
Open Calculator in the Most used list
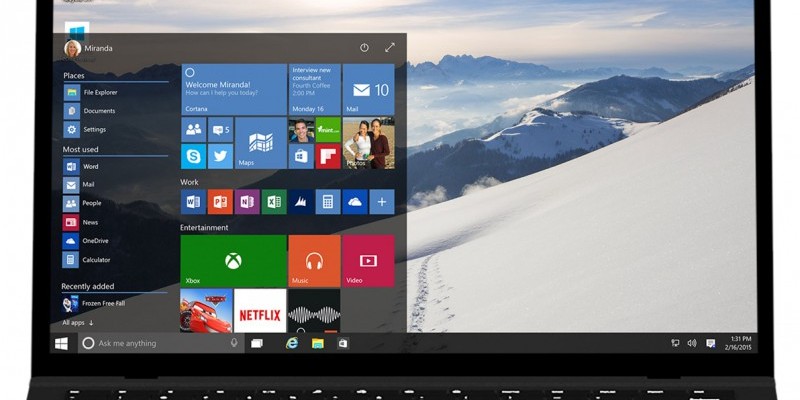pos(87,260)
